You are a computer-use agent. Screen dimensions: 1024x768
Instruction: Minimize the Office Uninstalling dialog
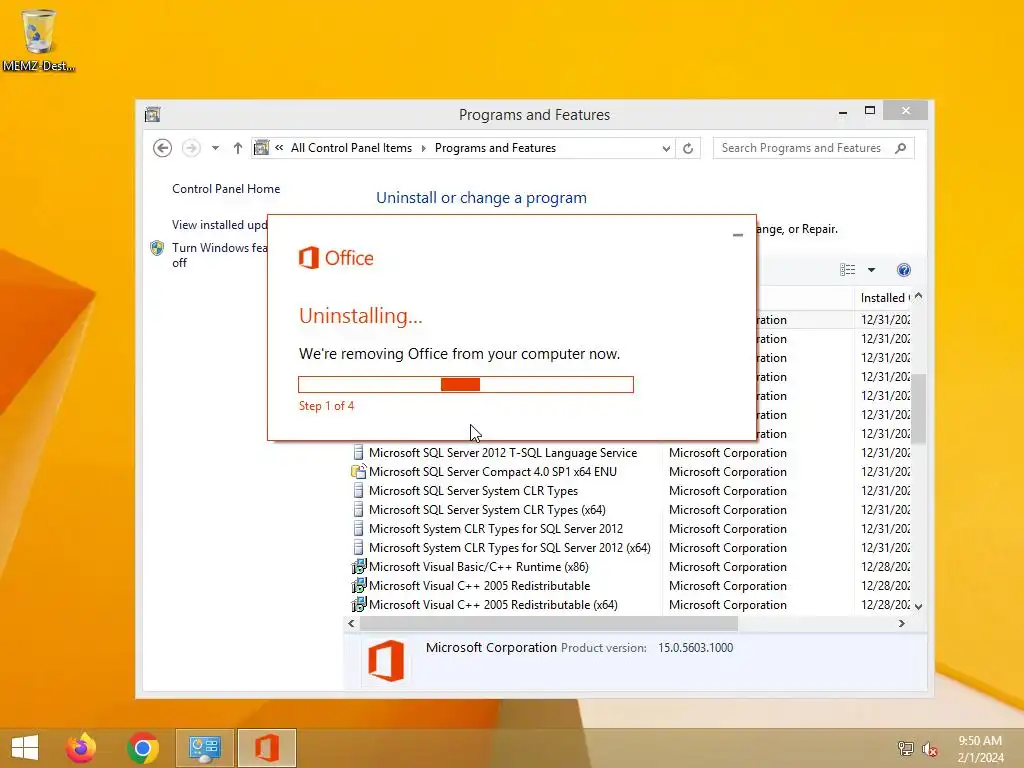[738, 234]
